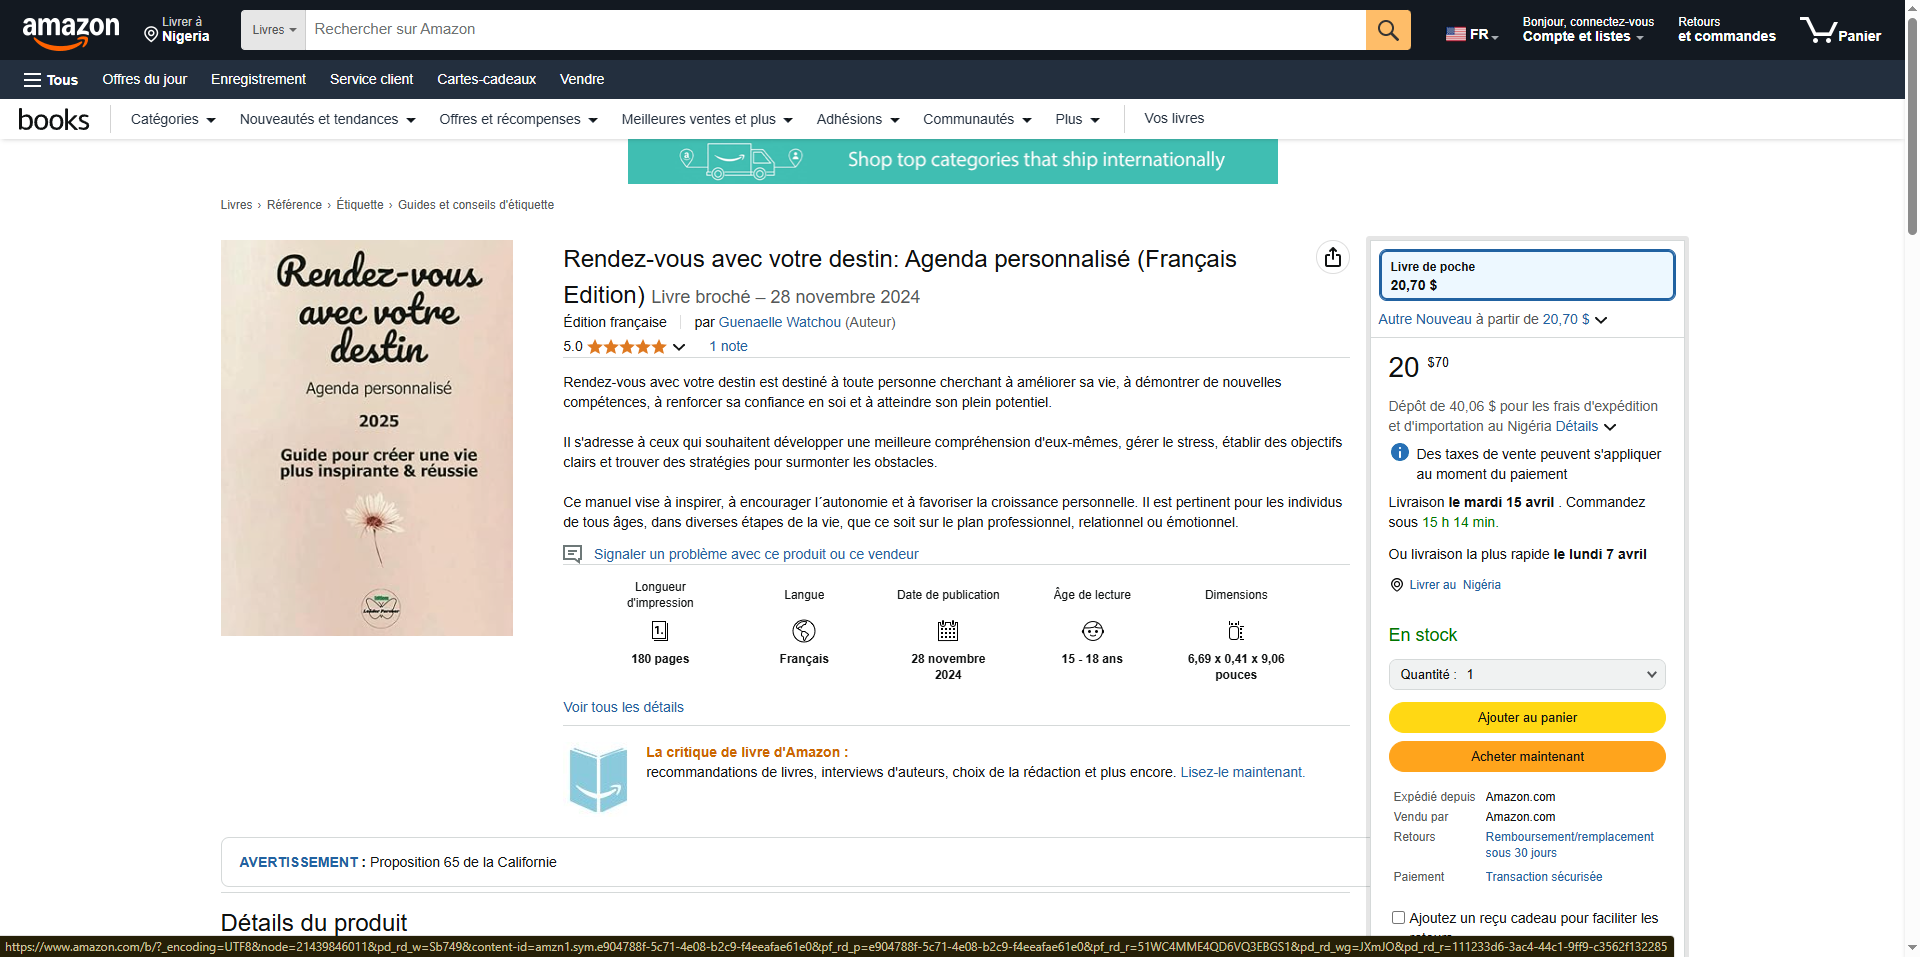Open Offres et récompenses menu

(x=518, y=119)
